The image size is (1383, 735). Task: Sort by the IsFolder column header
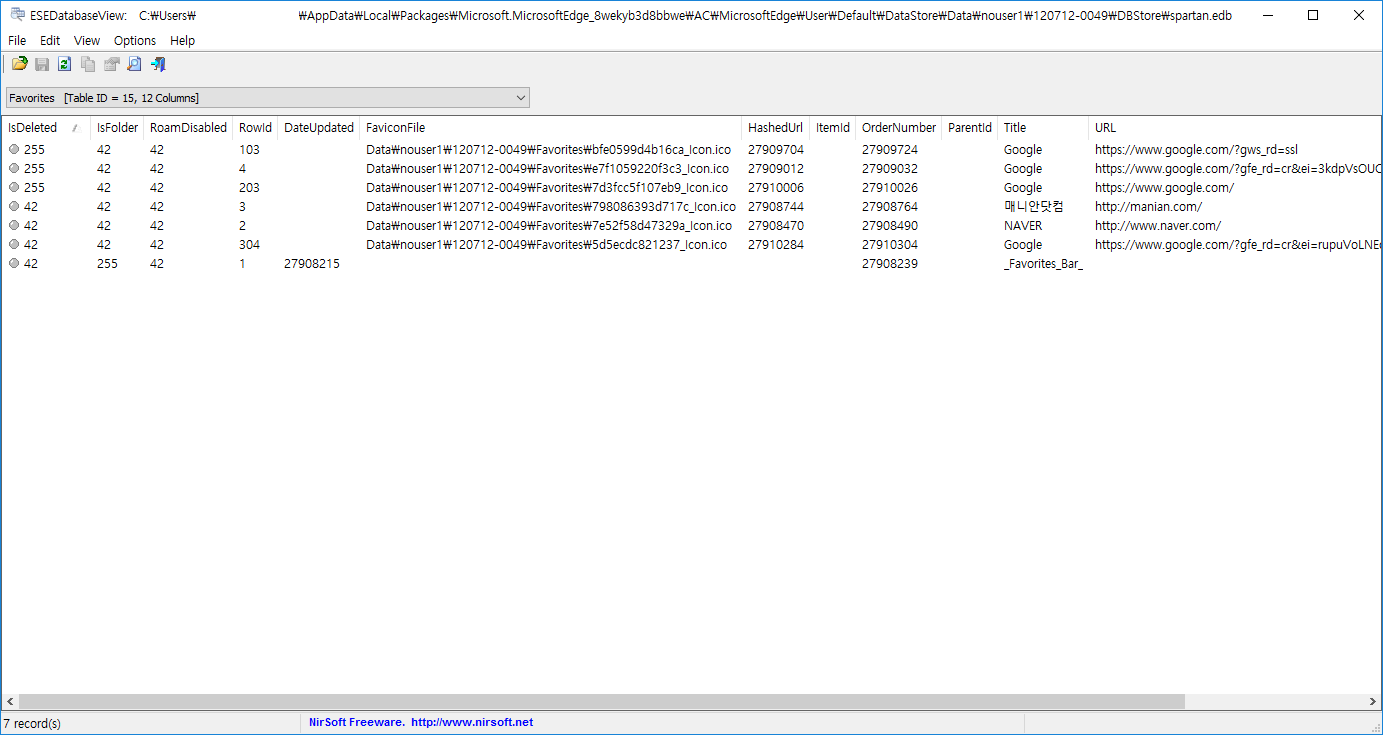(x=117, y=127)
